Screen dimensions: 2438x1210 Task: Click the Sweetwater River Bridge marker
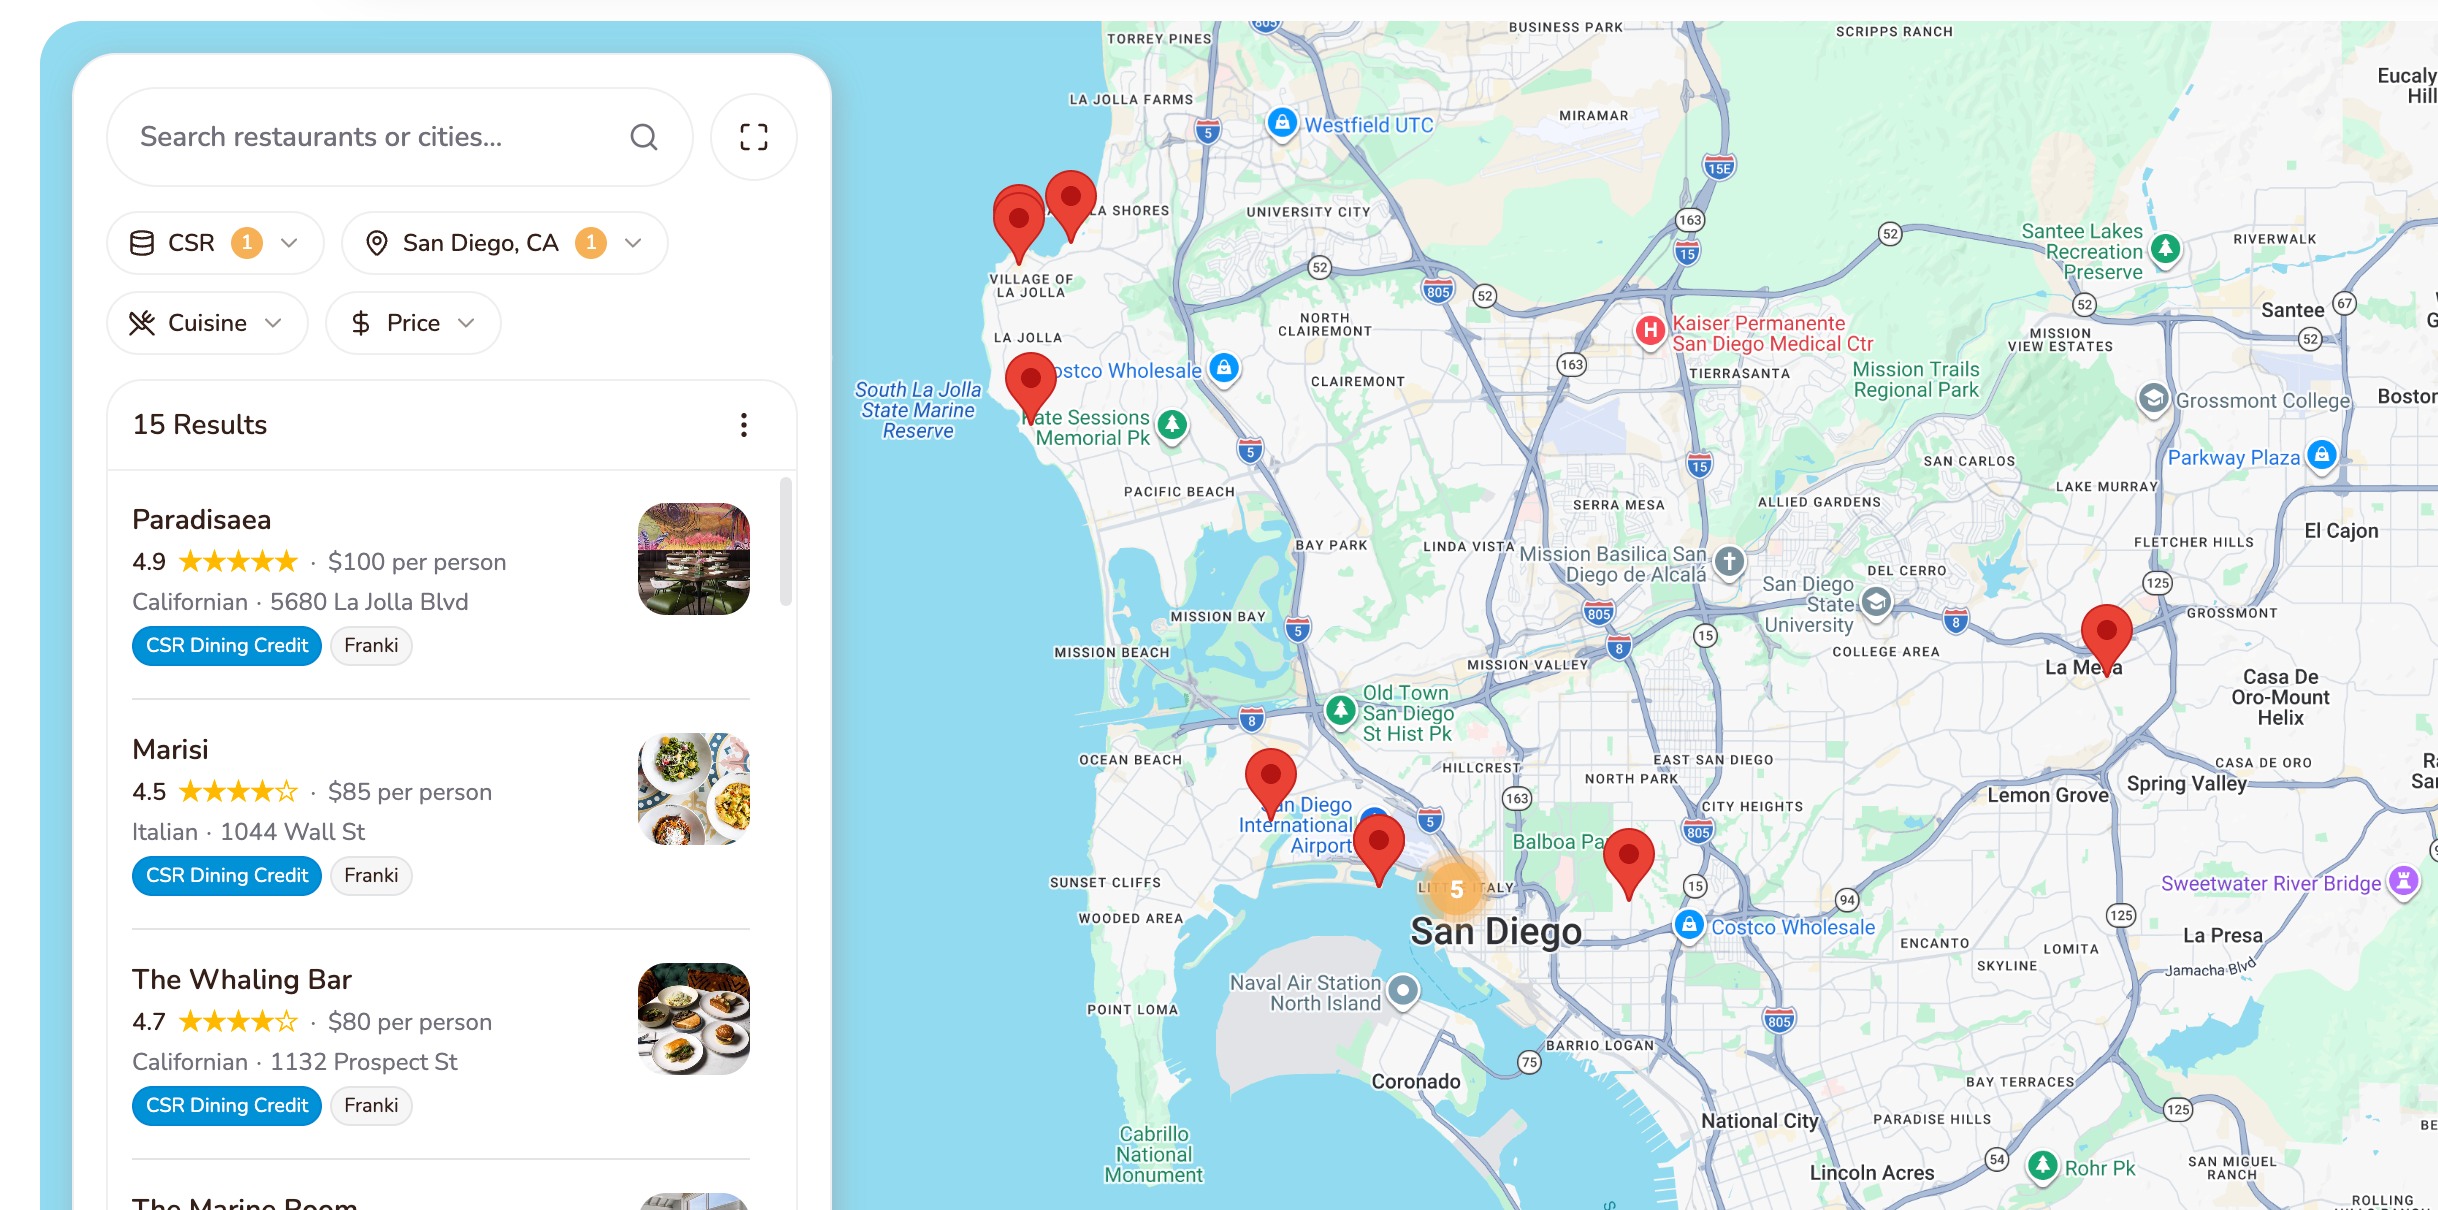(2403, 881)
